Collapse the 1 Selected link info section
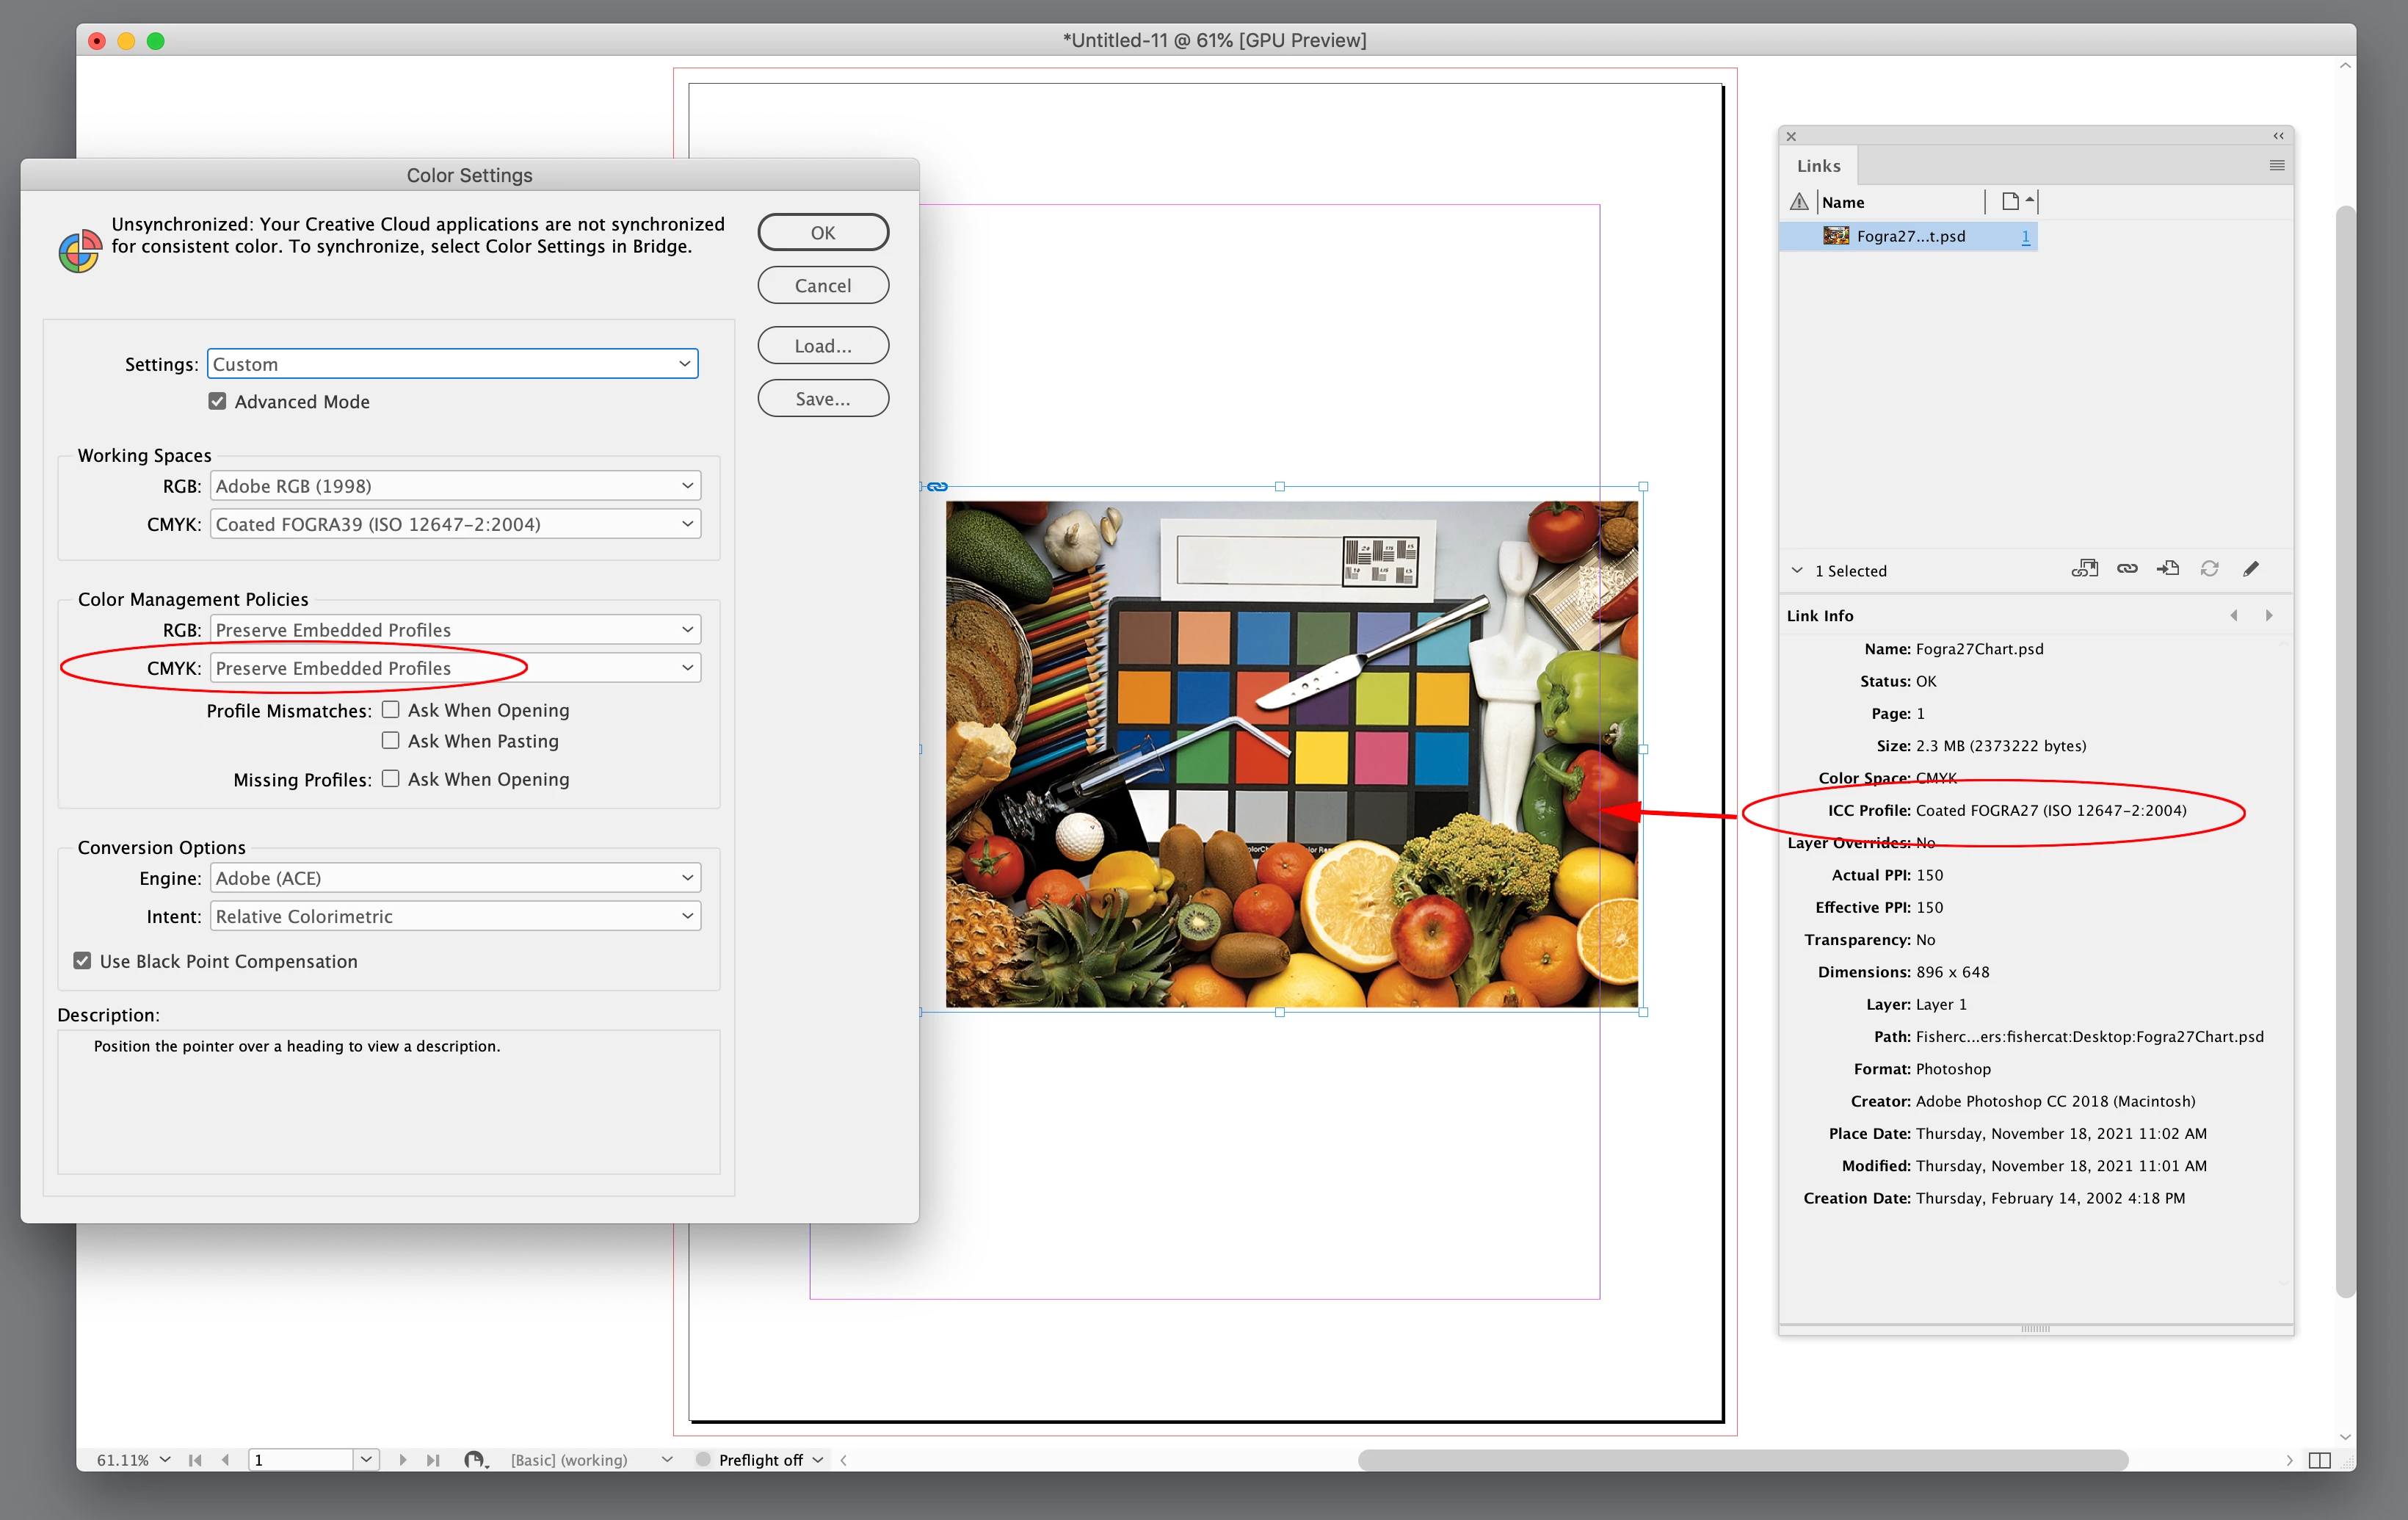 pos(1797,571)
